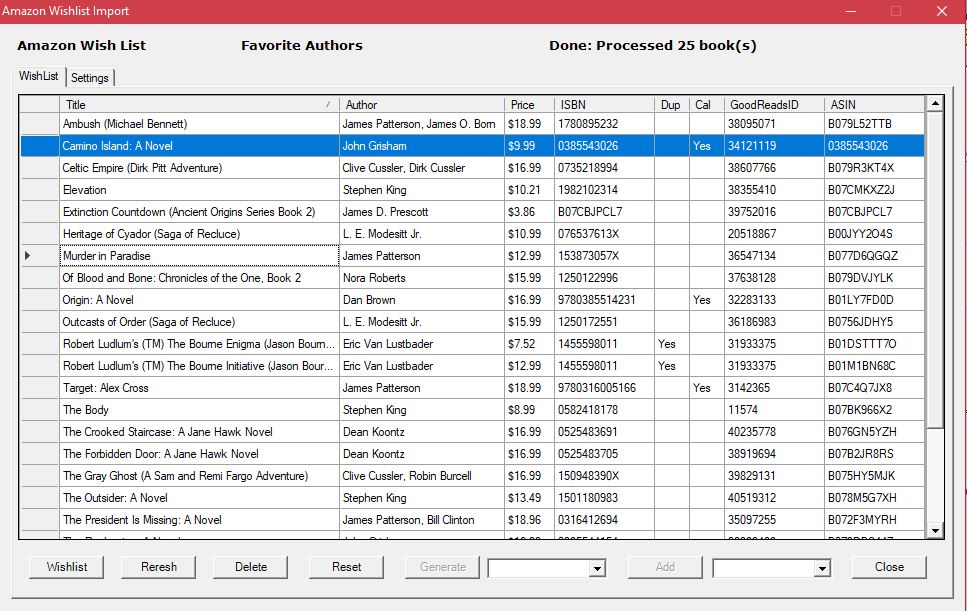Viewport: 967px width, 611px height.
Task: Click the Cal column header
Action: pos(707,104)
